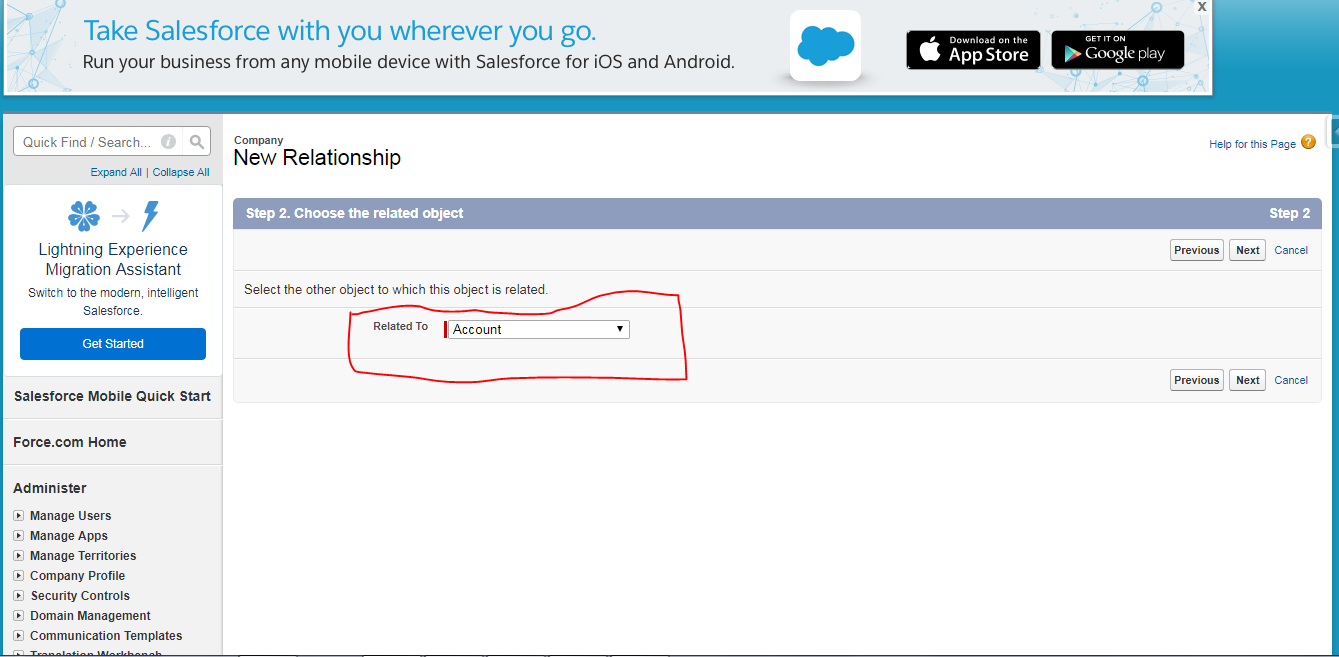Open Force.com Home in sidebar
Image resolution: width=1339 pixels, height=657 pixels.
[x=70, y=442]
